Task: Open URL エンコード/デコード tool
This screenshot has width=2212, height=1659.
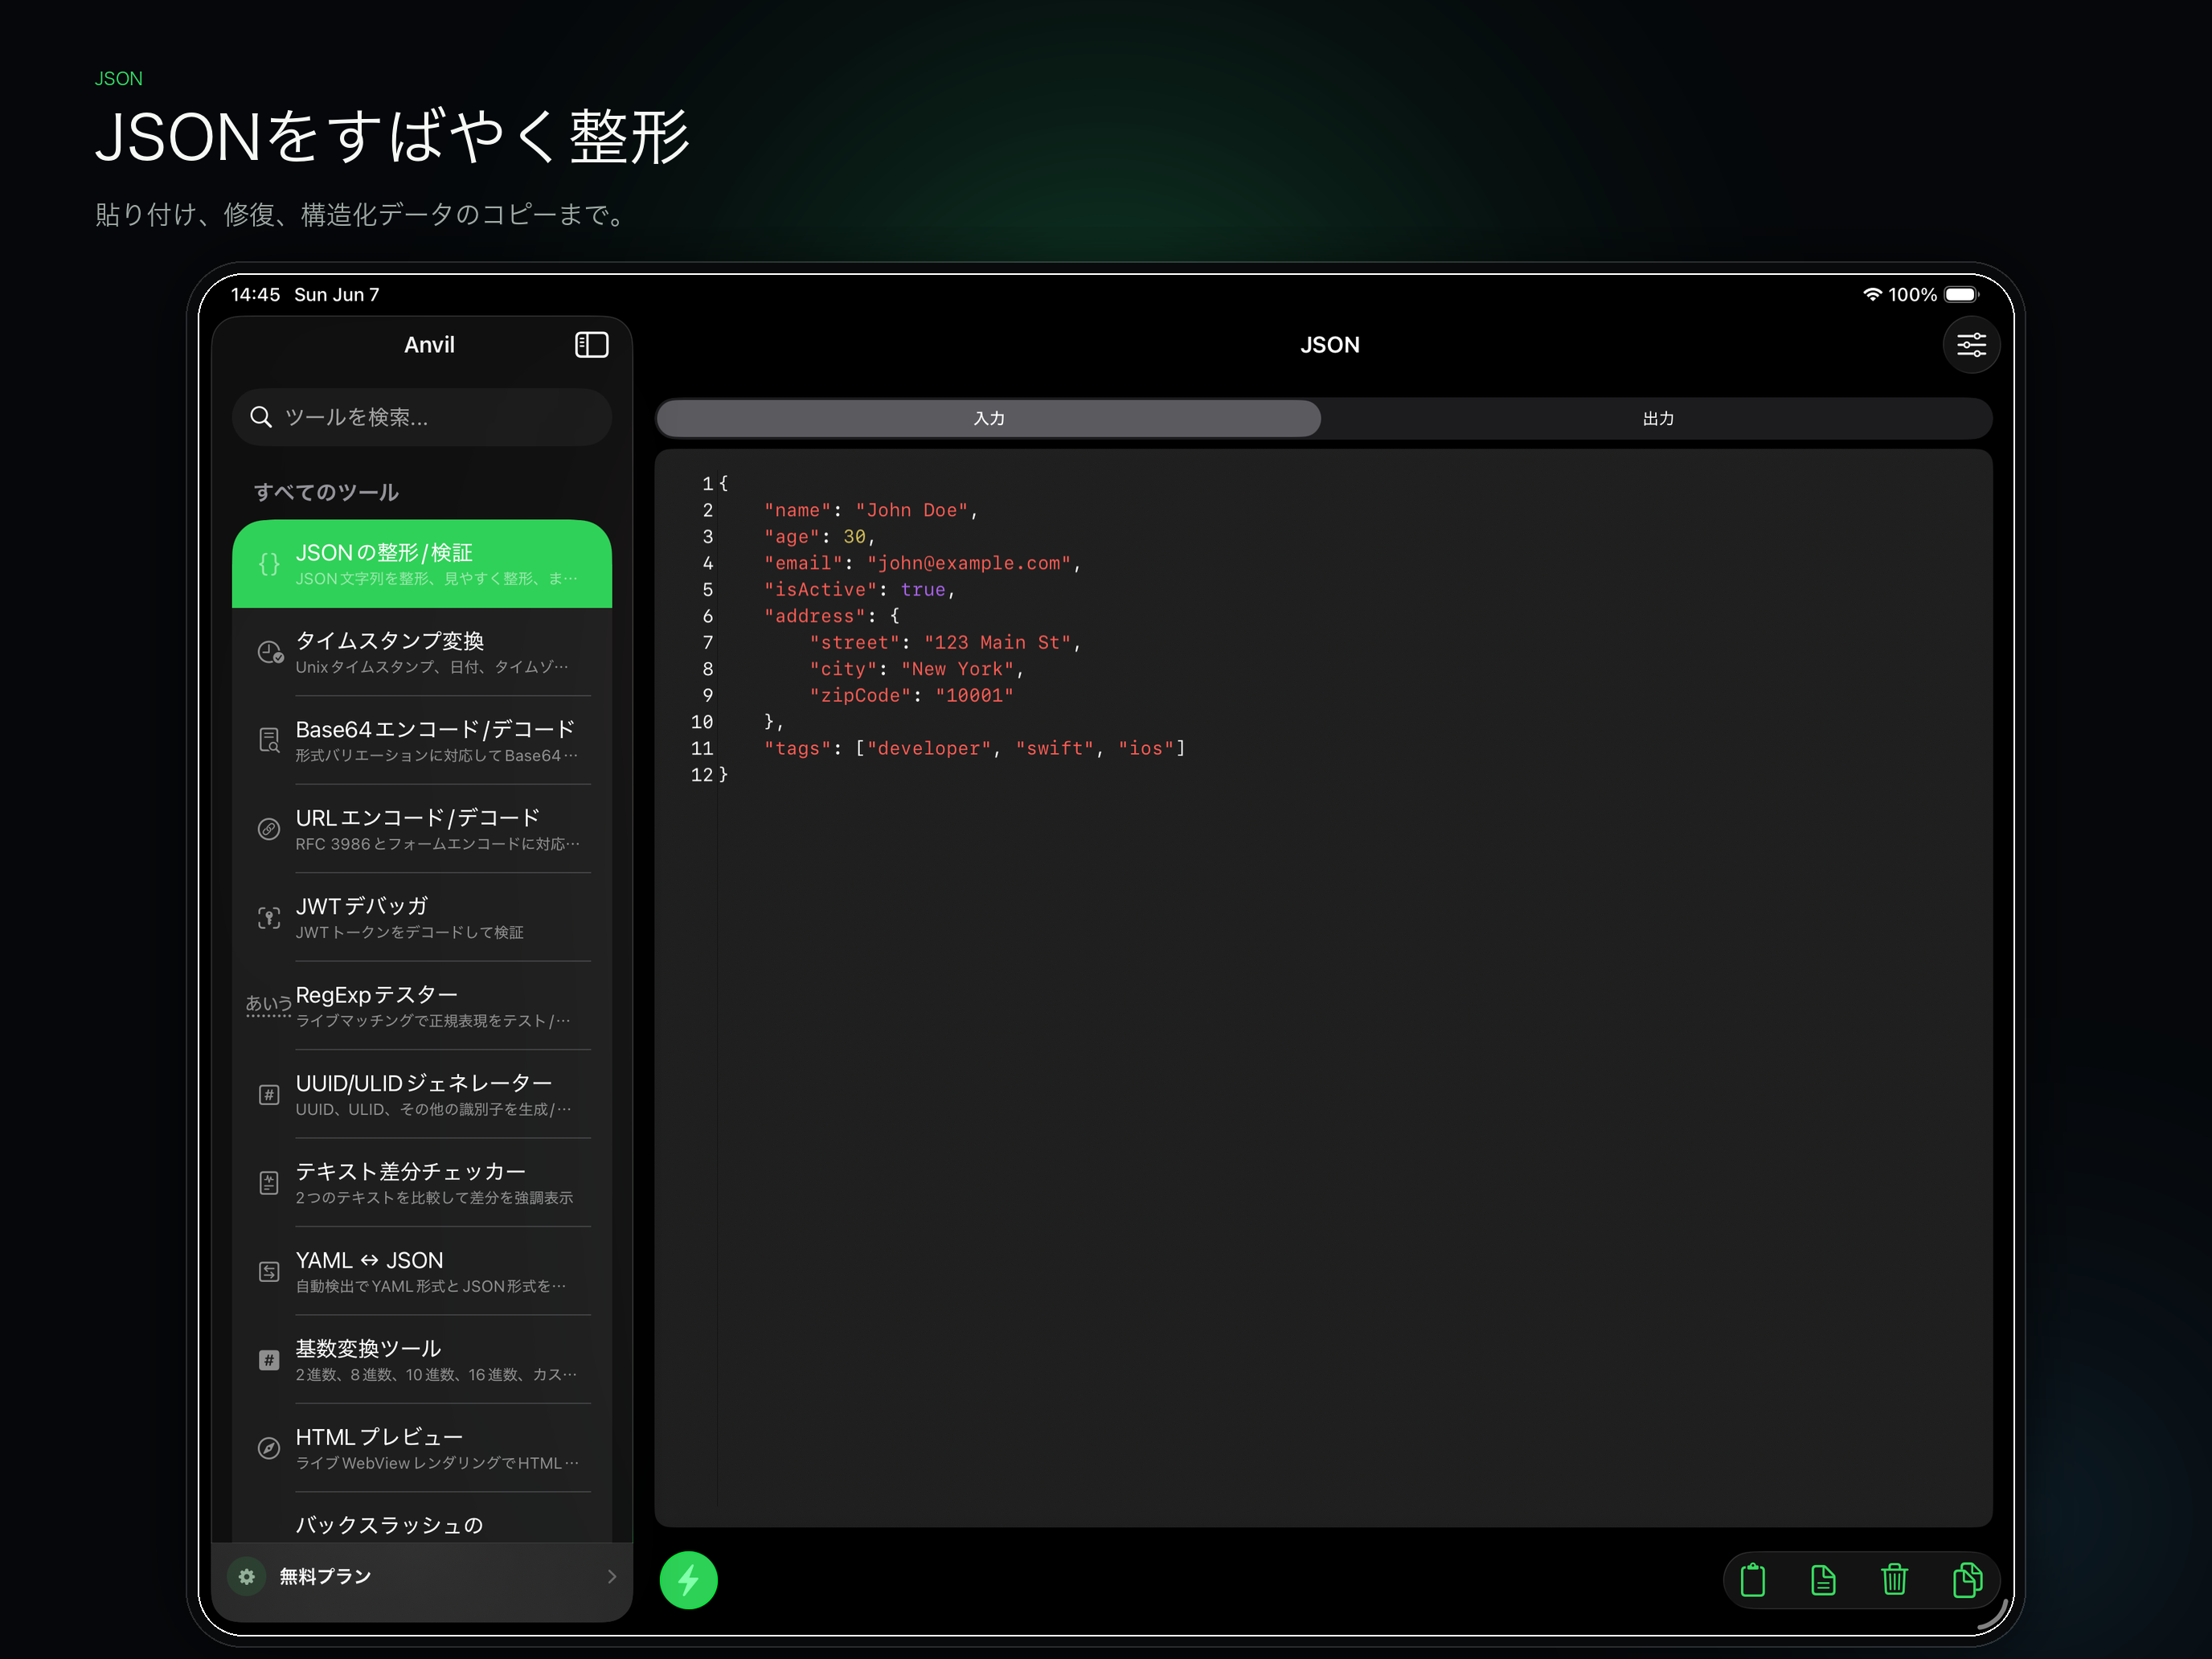Action: [x=422, y=829]
